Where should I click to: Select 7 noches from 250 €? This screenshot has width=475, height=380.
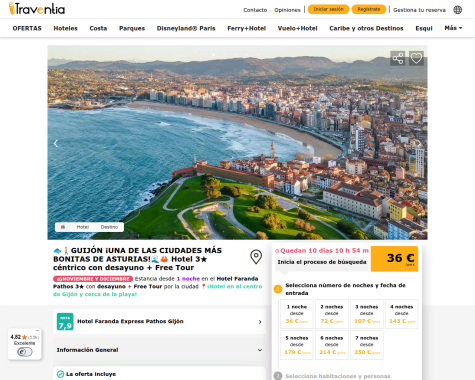point(367,345)
